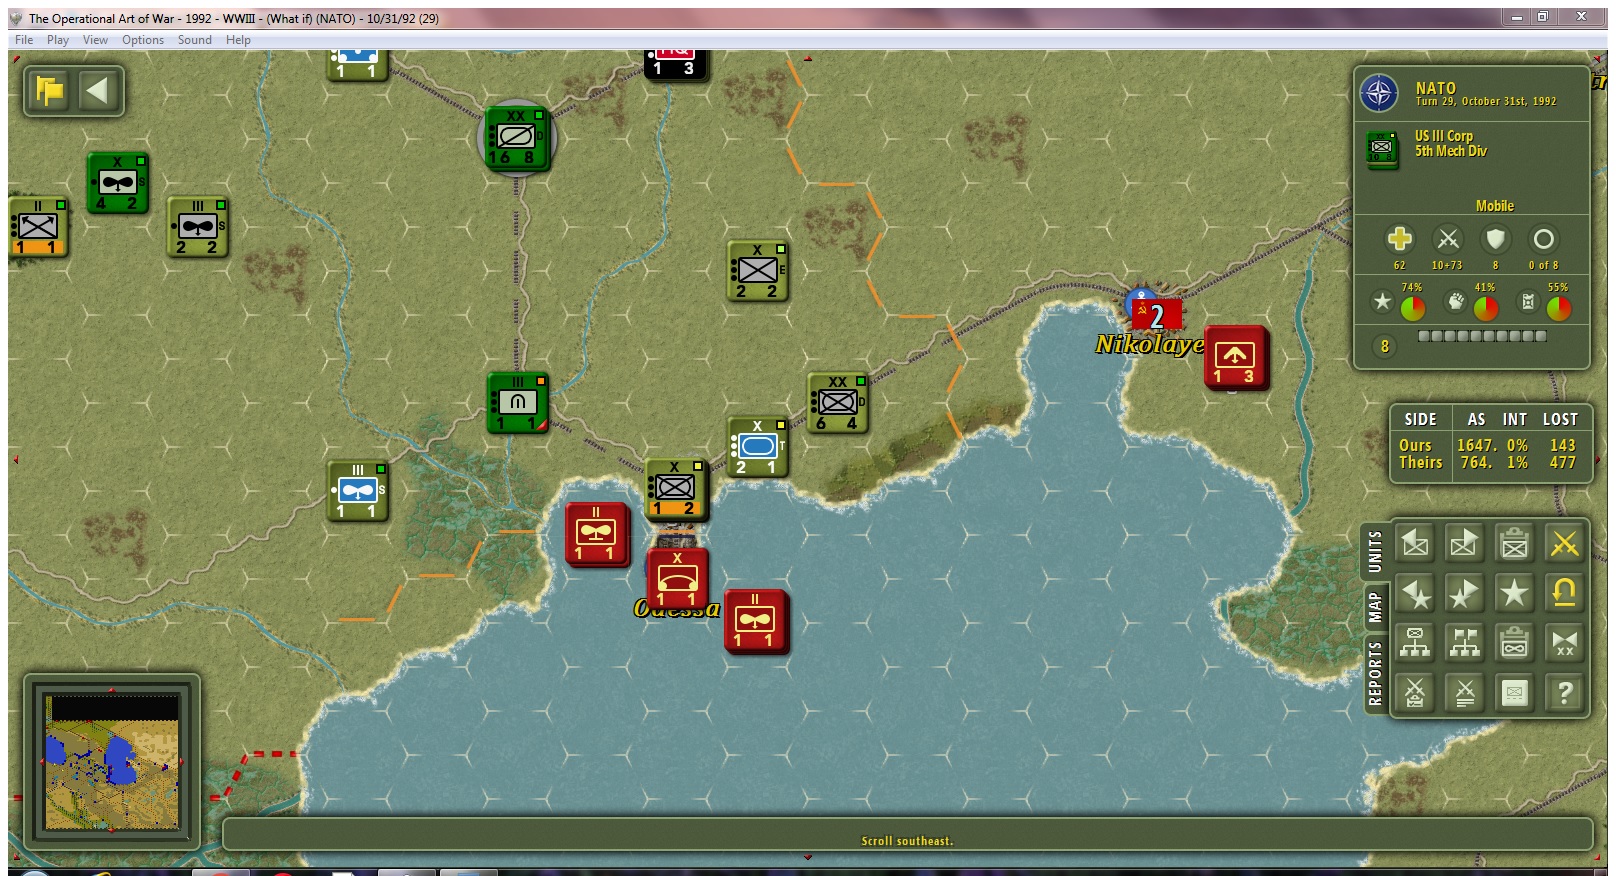
Task: Switch to the UNITS tab
Action: (x=1375, y=551)
